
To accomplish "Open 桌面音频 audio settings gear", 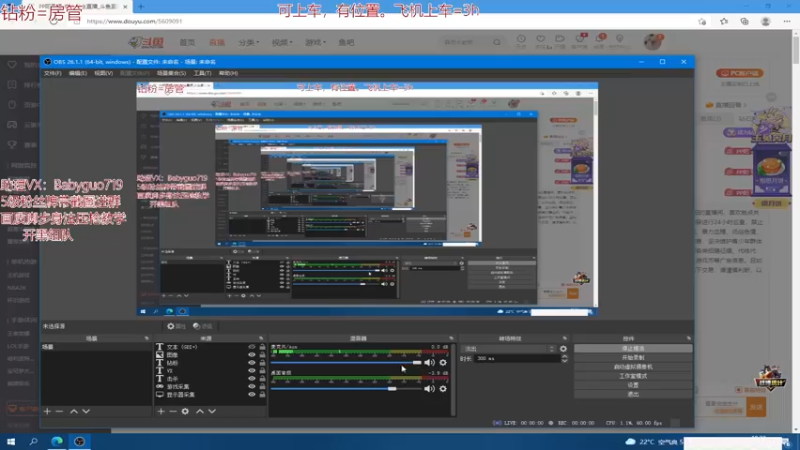I will click(x=443, y=389).
